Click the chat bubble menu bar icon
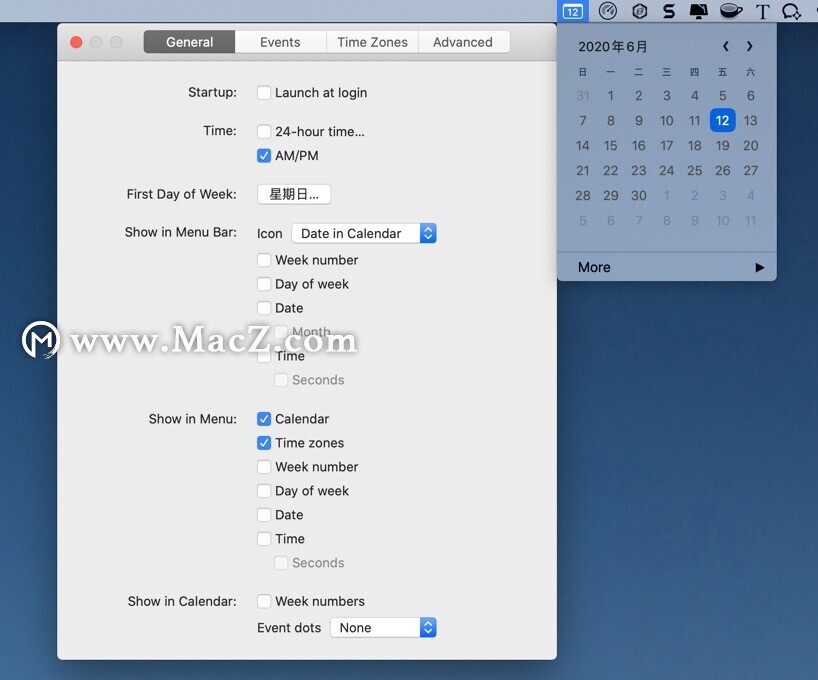Viewport: 818px width, 680px height. tap(791, 11)
